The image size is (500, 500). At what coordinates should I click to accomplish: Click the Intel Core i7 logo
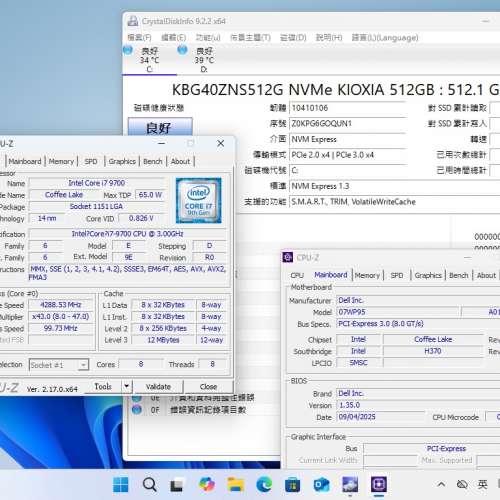tap(199, 200)
